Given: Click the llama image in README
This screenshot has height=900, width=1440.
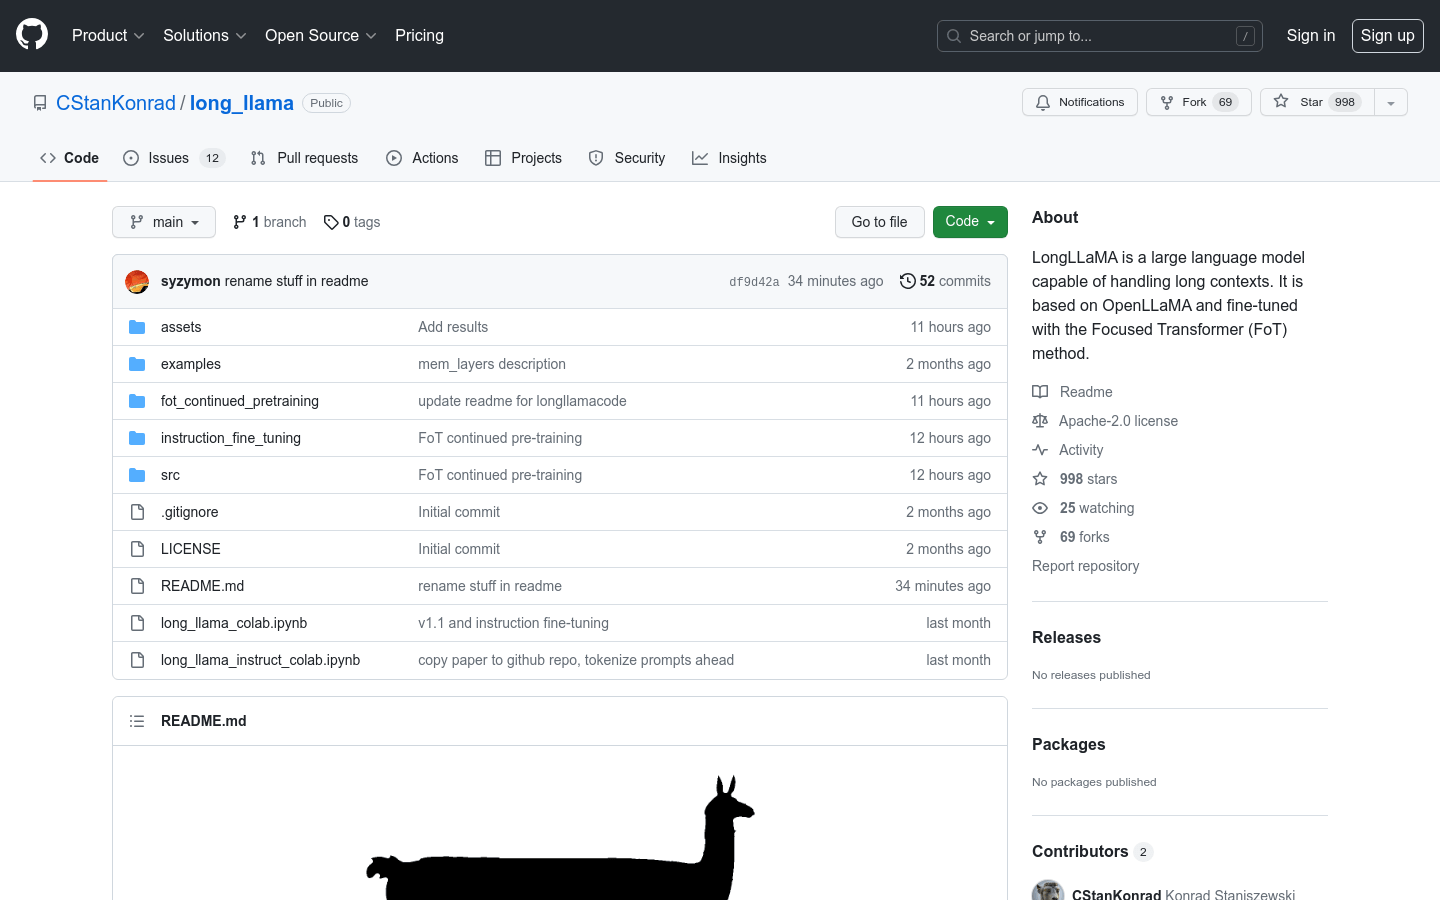Looking at the screenshot, I should pos(560,838).
